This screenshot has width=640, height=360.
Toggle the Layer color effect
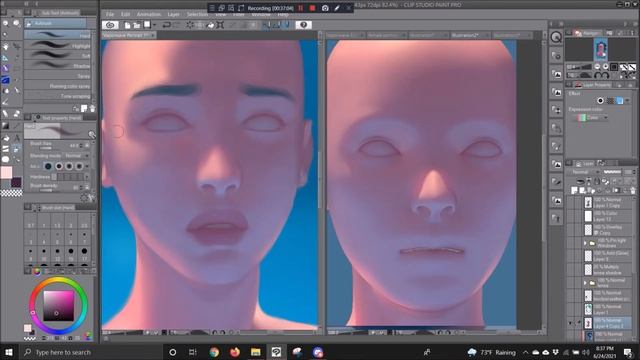pyautogui.click(x=620, y=100)
